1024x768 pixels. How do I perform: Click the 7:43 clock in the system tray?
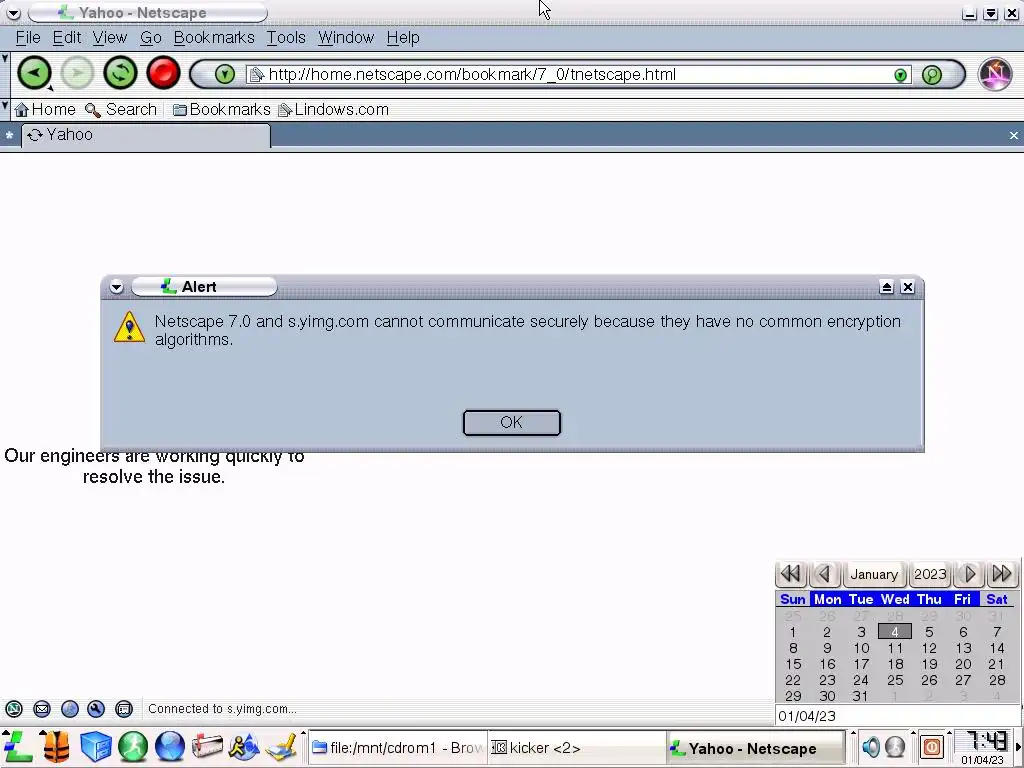(985, 743)
